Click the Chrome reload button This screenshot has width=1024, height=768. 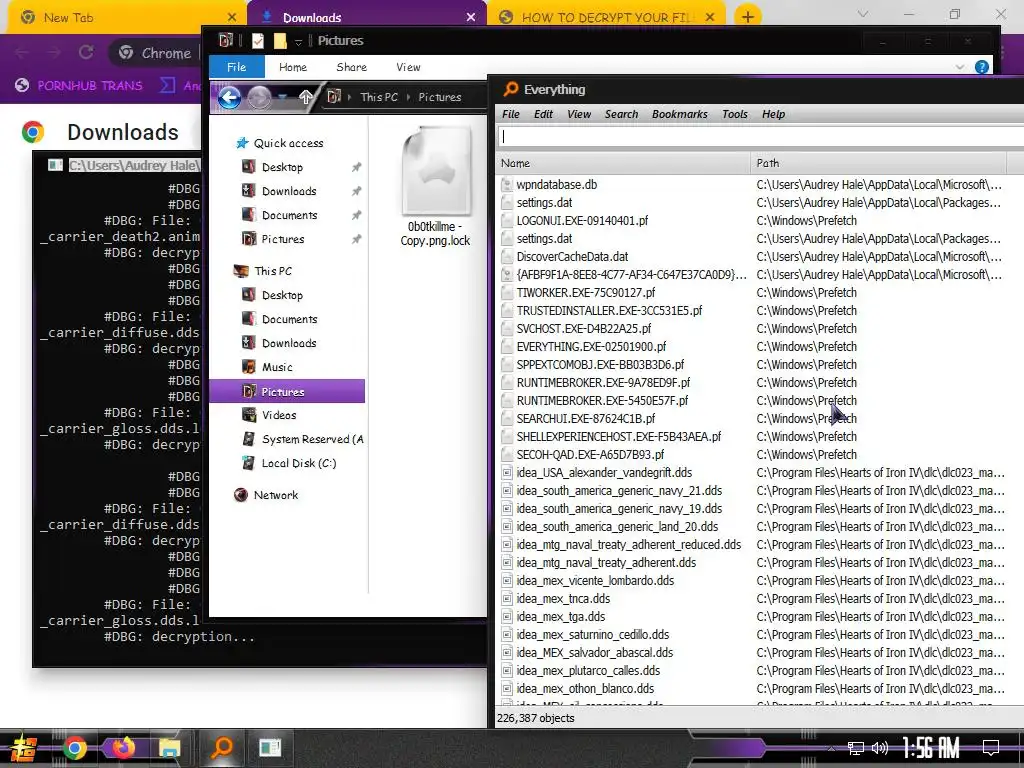86,53
